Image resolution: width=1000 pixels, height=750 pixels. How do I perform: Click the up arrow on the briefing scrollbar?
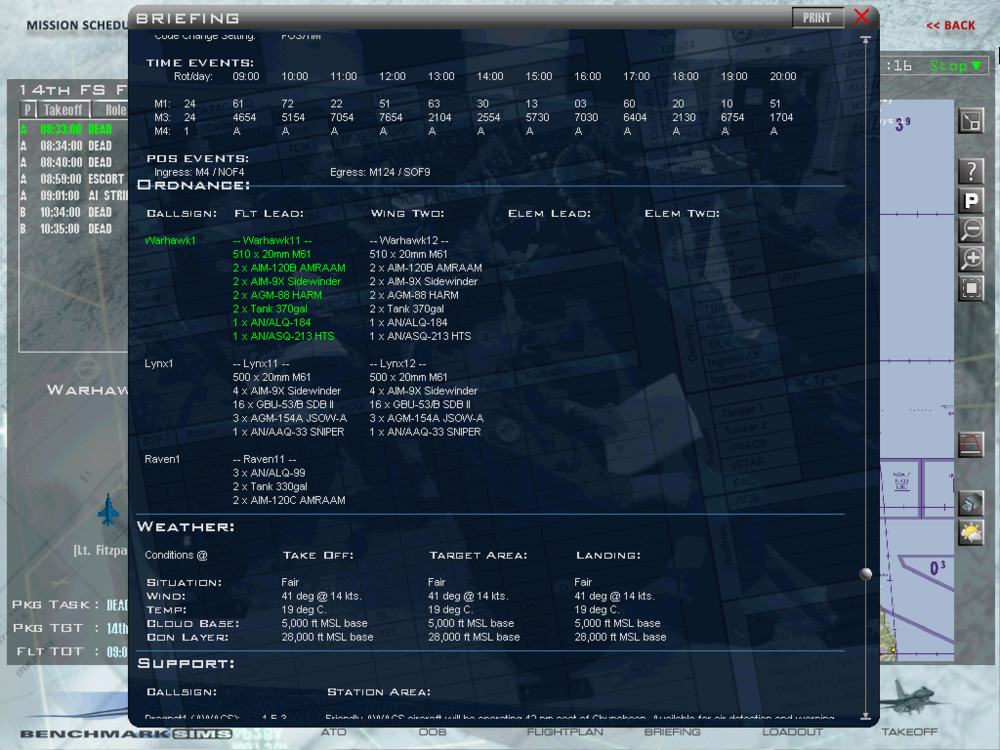(865, 39)
